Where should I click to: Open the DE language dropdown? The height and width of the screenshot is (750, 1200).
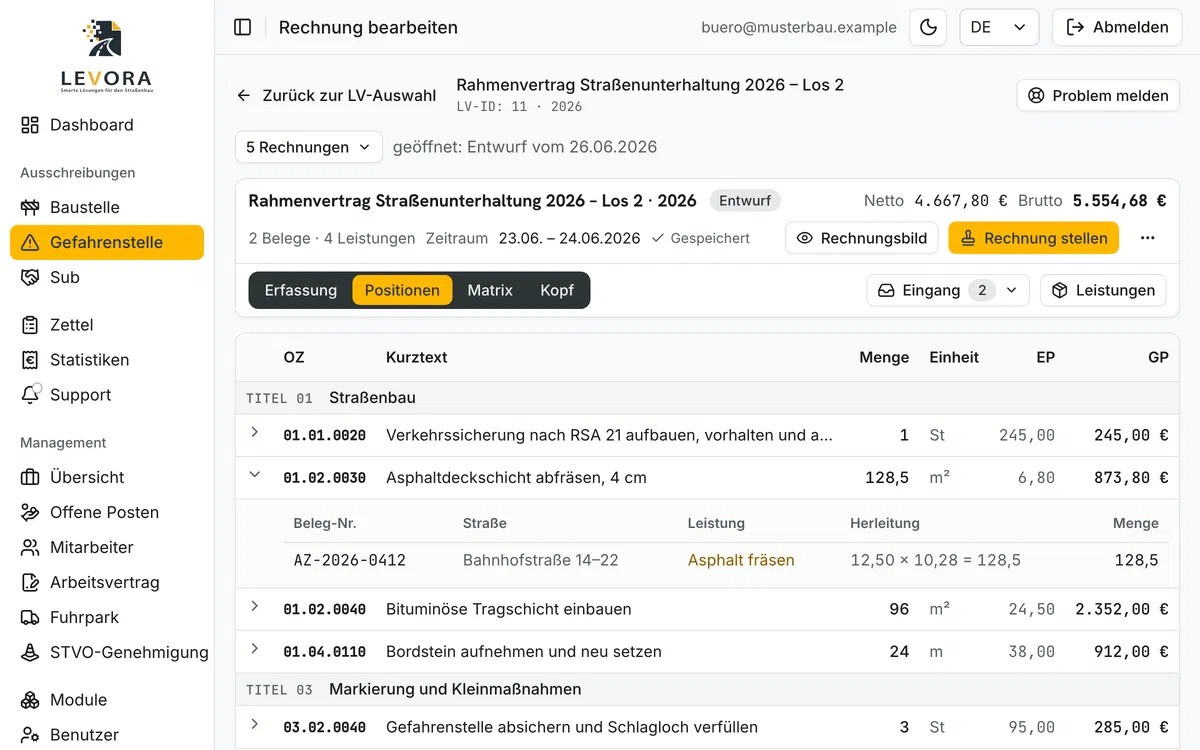[x=999, y=27]
